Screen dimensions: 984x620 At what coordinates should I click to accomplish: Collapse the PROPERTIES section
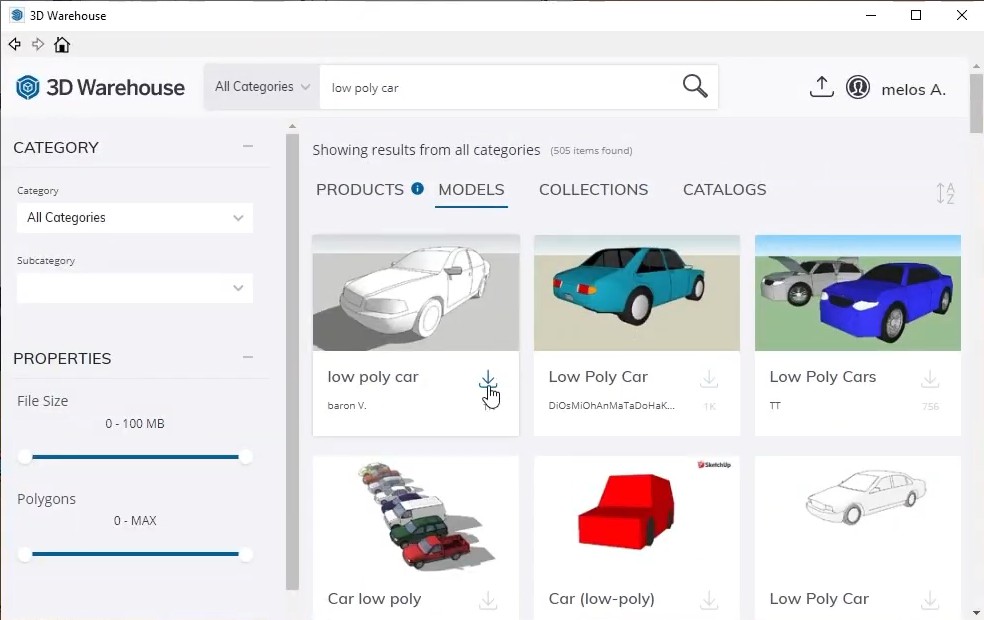(248, 357)
